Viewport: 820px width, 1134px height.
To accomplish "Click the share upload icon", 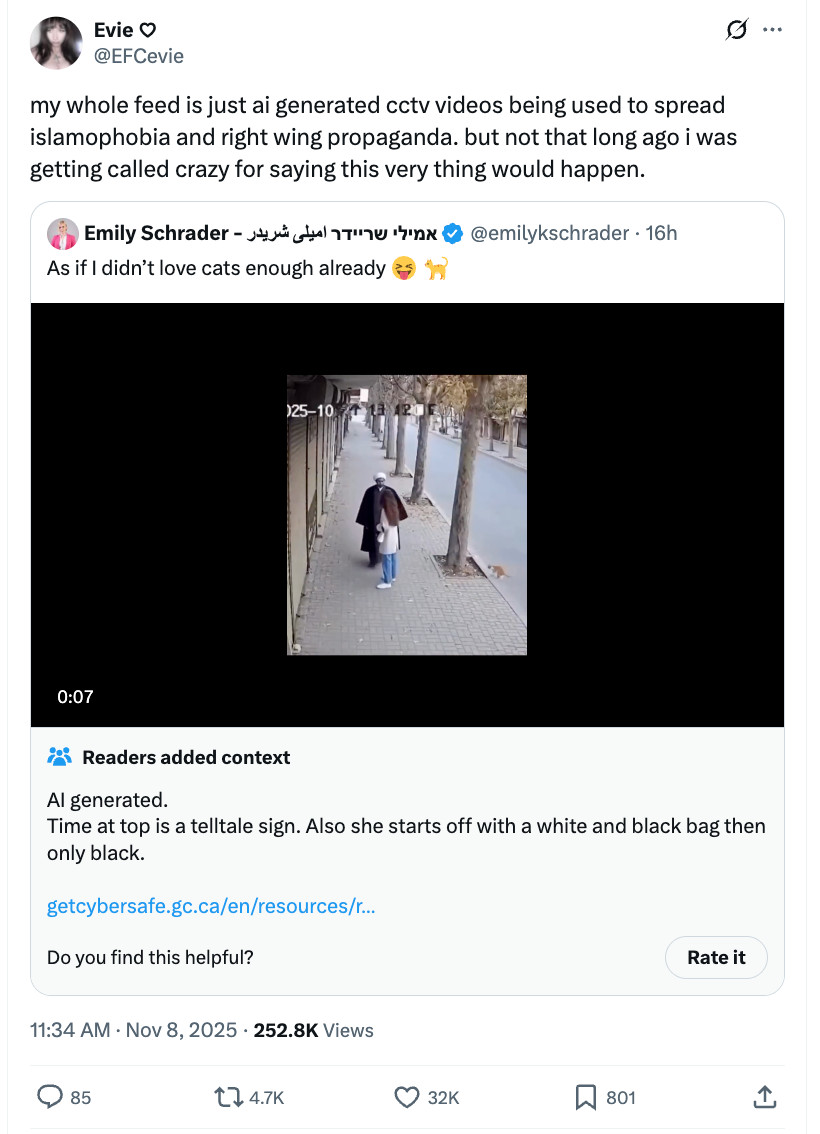I will 764,1097.
